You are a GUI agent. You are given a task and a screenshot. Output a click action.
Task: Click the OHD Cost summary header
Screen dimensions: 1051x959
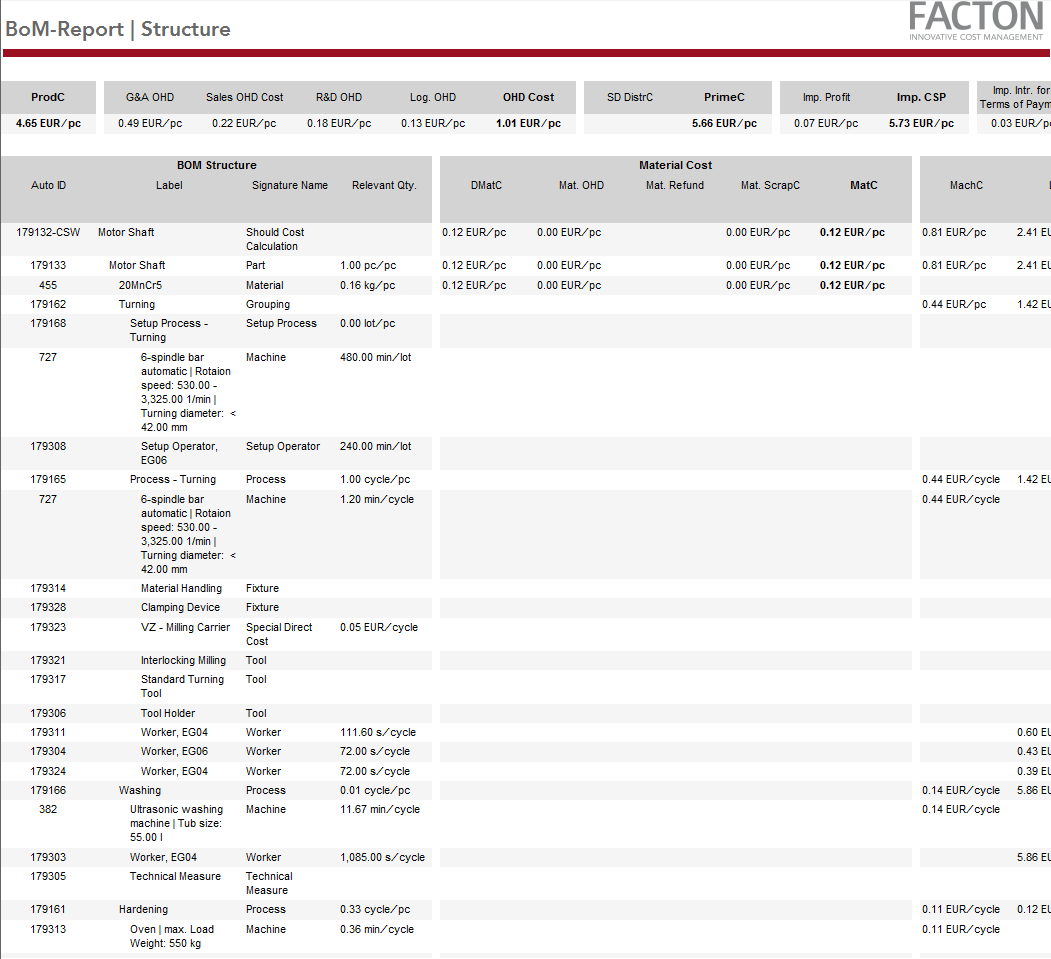coord(528,97)
